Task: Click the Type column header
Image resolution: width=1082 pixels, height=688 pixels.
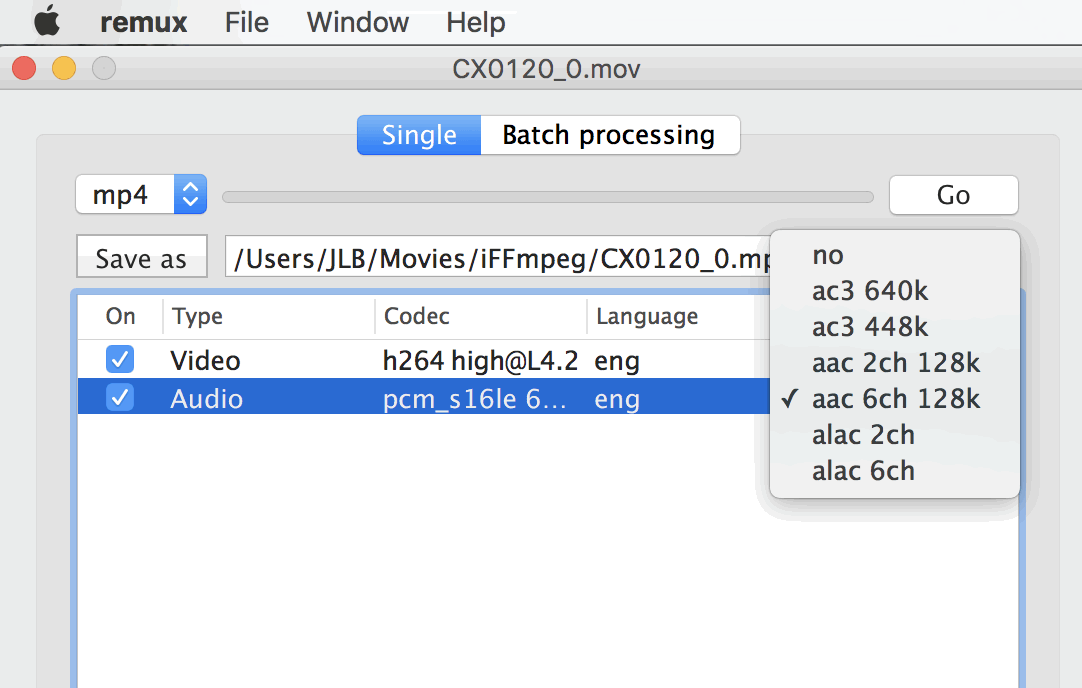Action: [269, 316]
